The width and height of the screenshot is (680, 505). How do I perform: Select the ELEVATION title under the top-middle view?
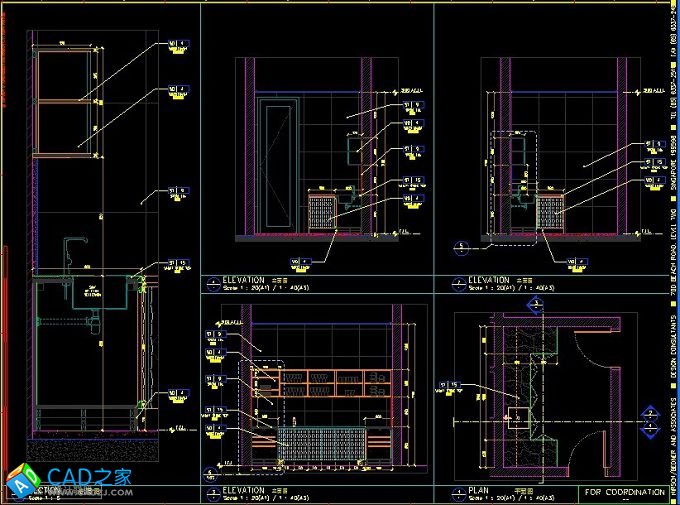click(244, 280)
